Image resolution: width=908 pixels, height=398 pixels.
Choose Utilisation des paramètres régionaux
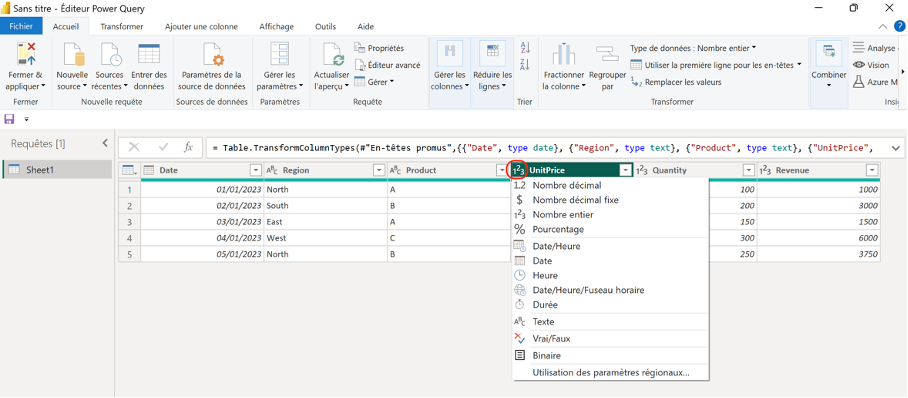610,373
